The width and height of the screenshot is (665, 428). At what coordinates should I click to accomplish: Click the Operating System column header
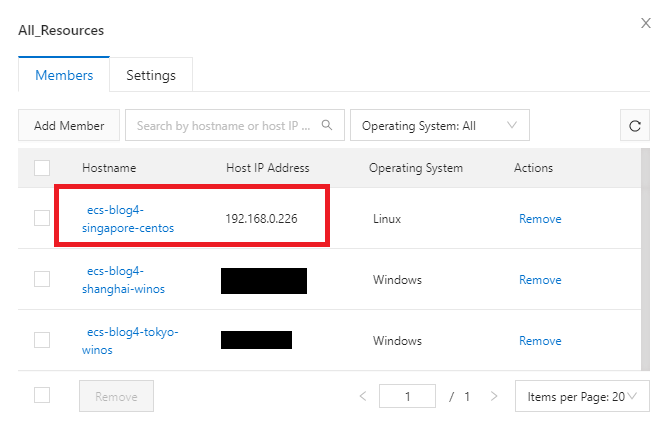pyautogui.click(x=416, y=168)
